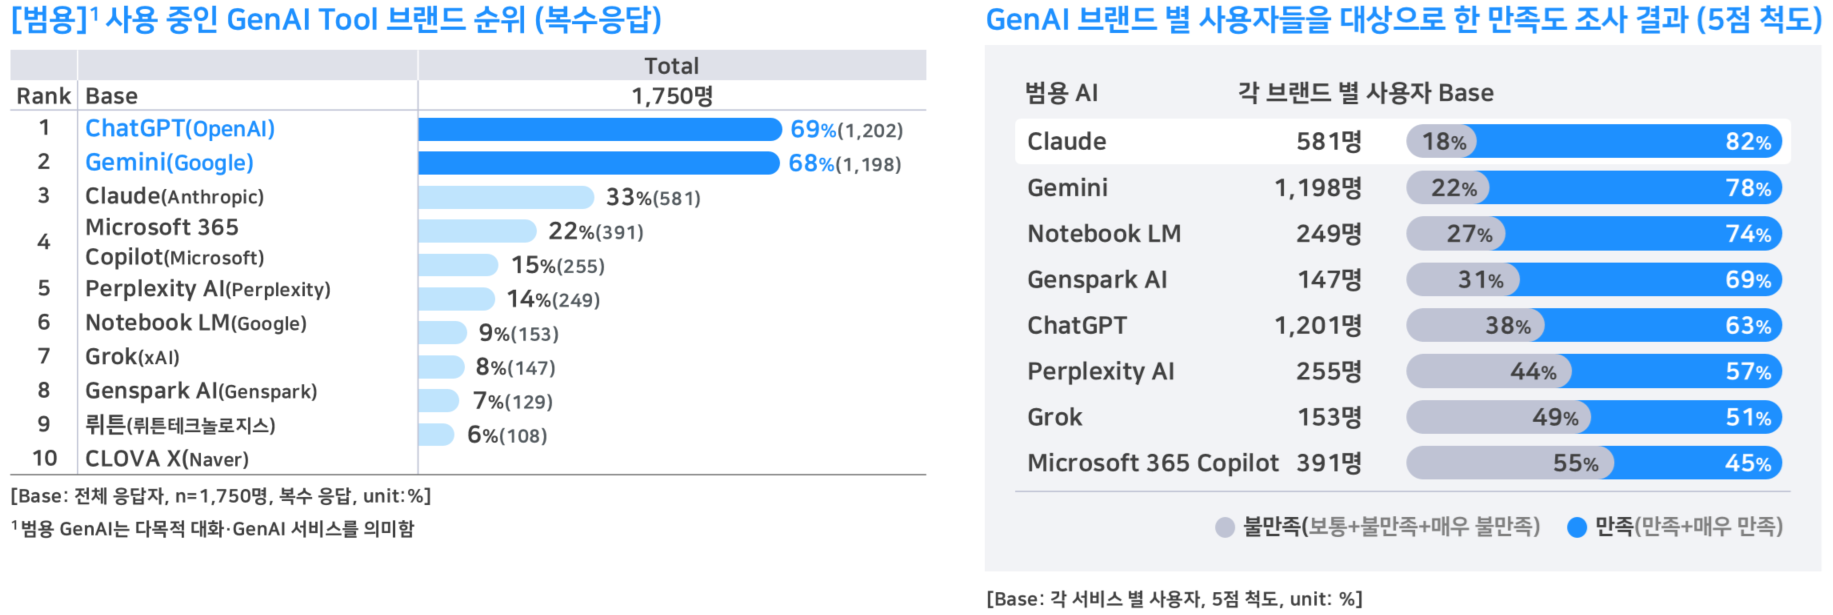Select the Notebook LM(Google) ranking entry

click(x=196, y=323)
